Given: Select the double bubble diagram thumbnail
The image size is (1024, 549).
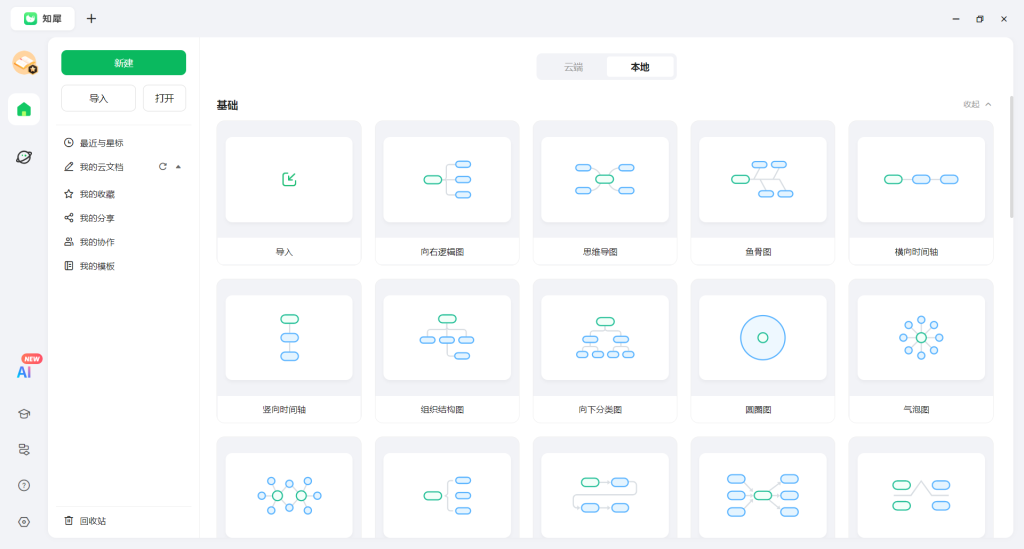Looking at the screenshot, I should point(289,495).
